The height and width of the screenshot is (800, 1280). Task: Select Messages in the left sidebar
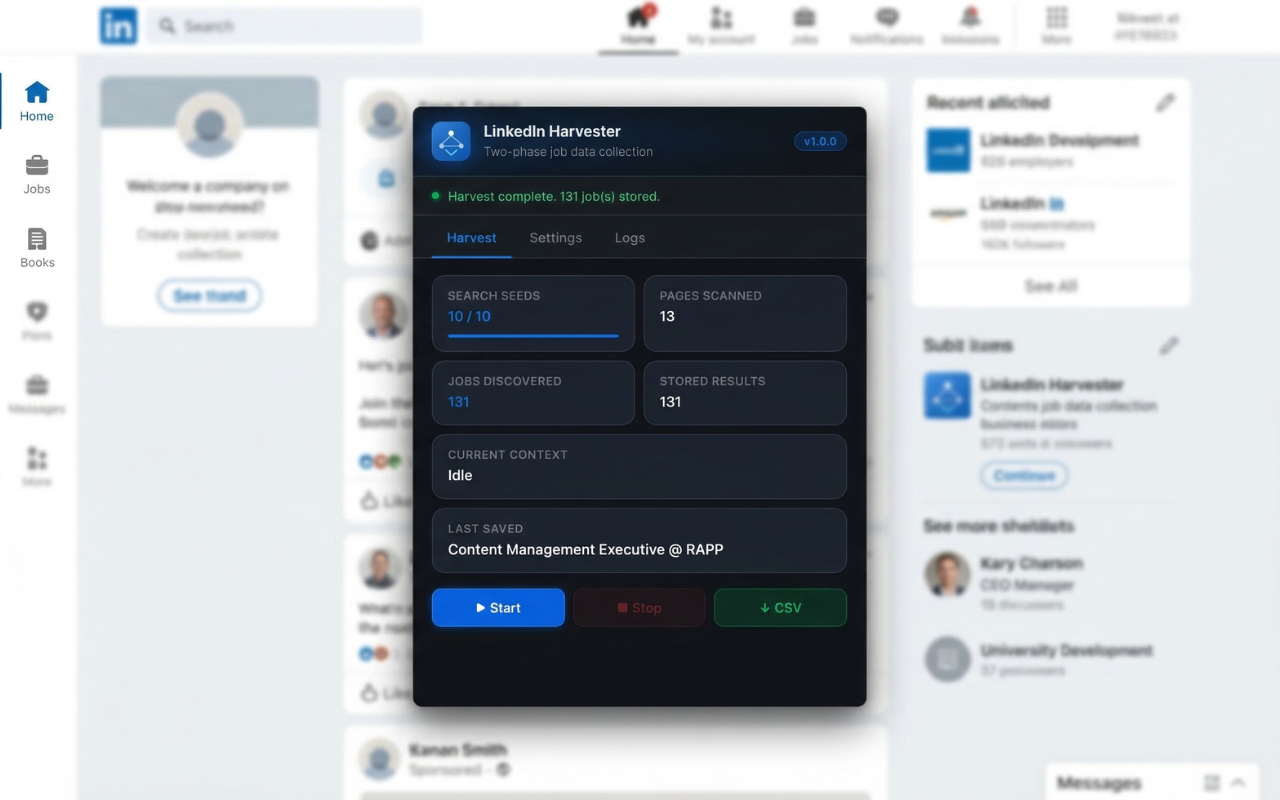tap(37, 394)
